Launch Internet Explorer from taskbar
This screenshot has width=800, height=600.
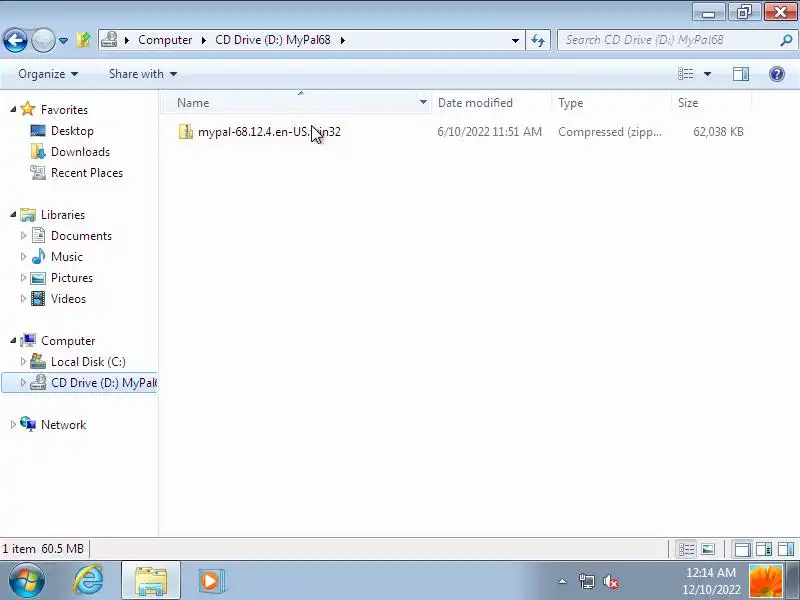point(88,581)
